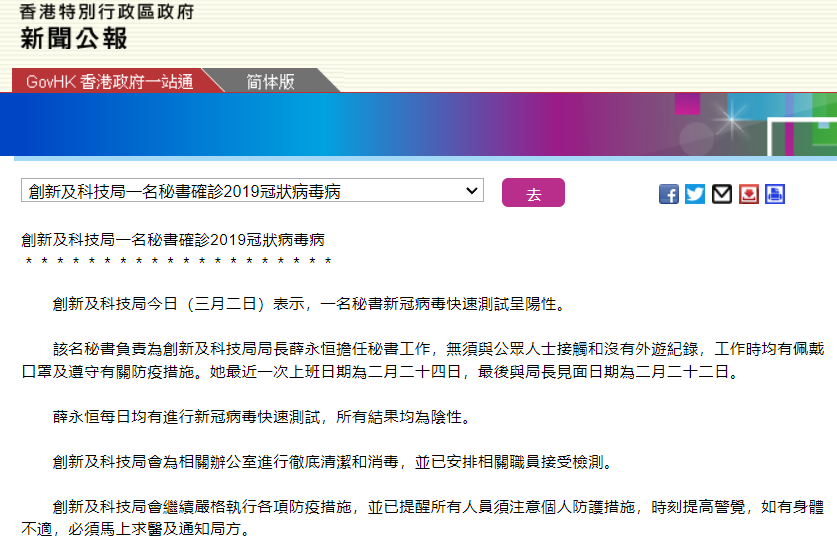Click the email envelope share icon
This screenshot has height=554, width=837.
point(722,194)
